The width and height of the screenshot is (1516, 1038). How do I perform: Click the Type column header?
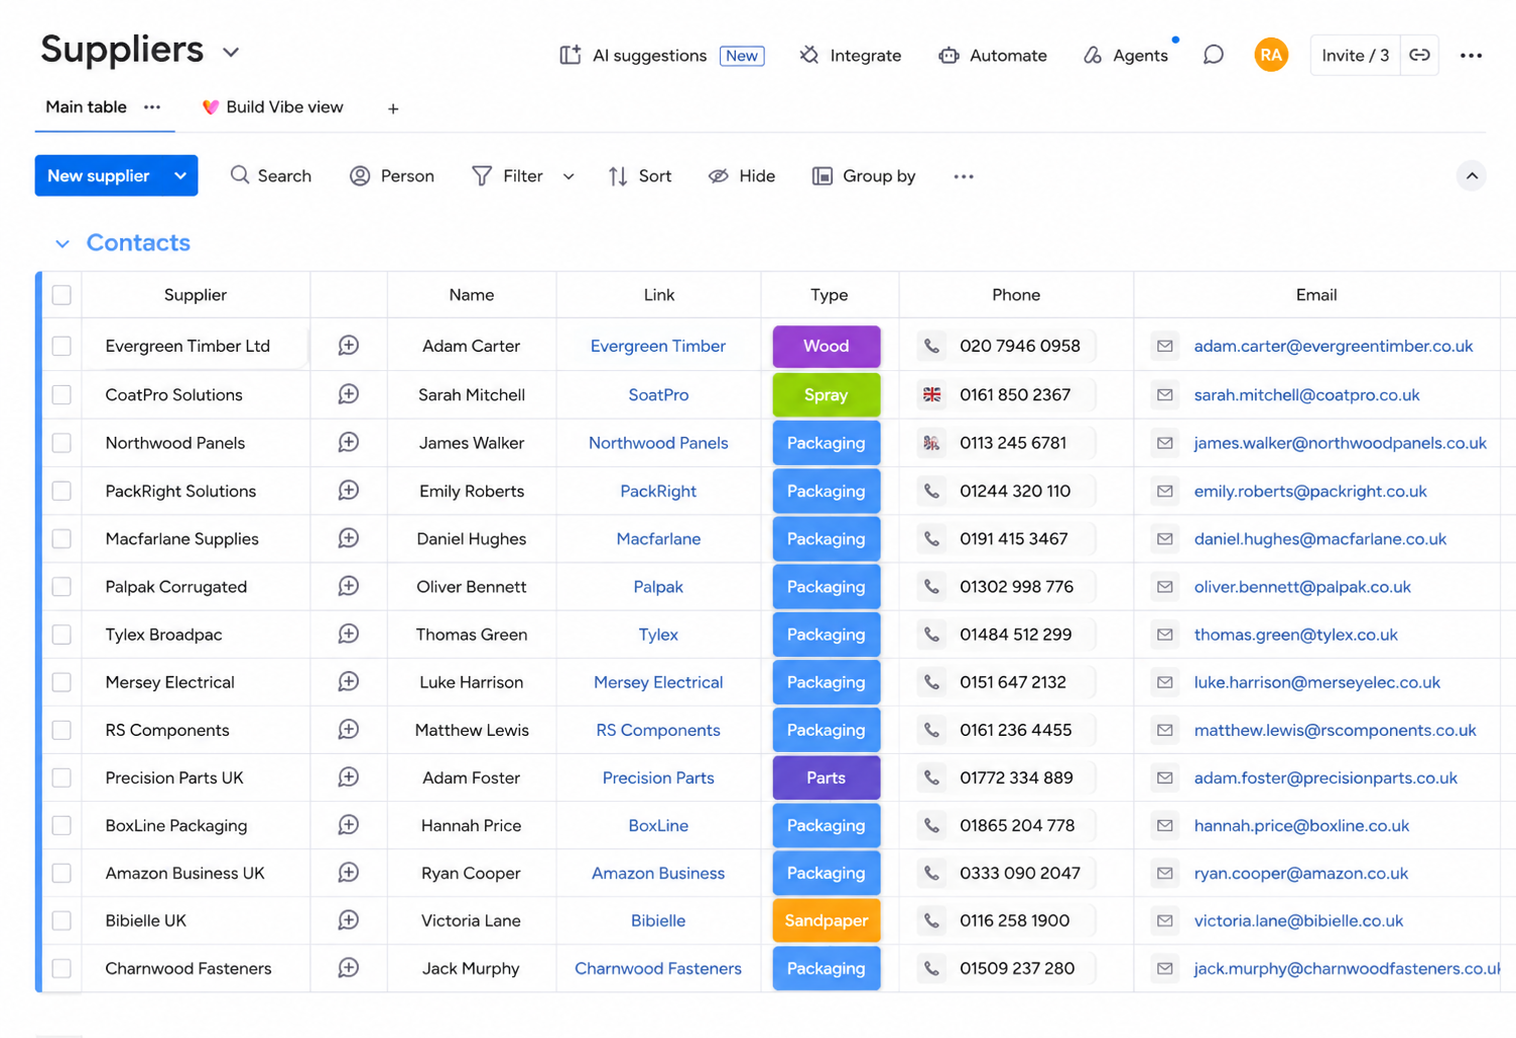pos(829,295)
